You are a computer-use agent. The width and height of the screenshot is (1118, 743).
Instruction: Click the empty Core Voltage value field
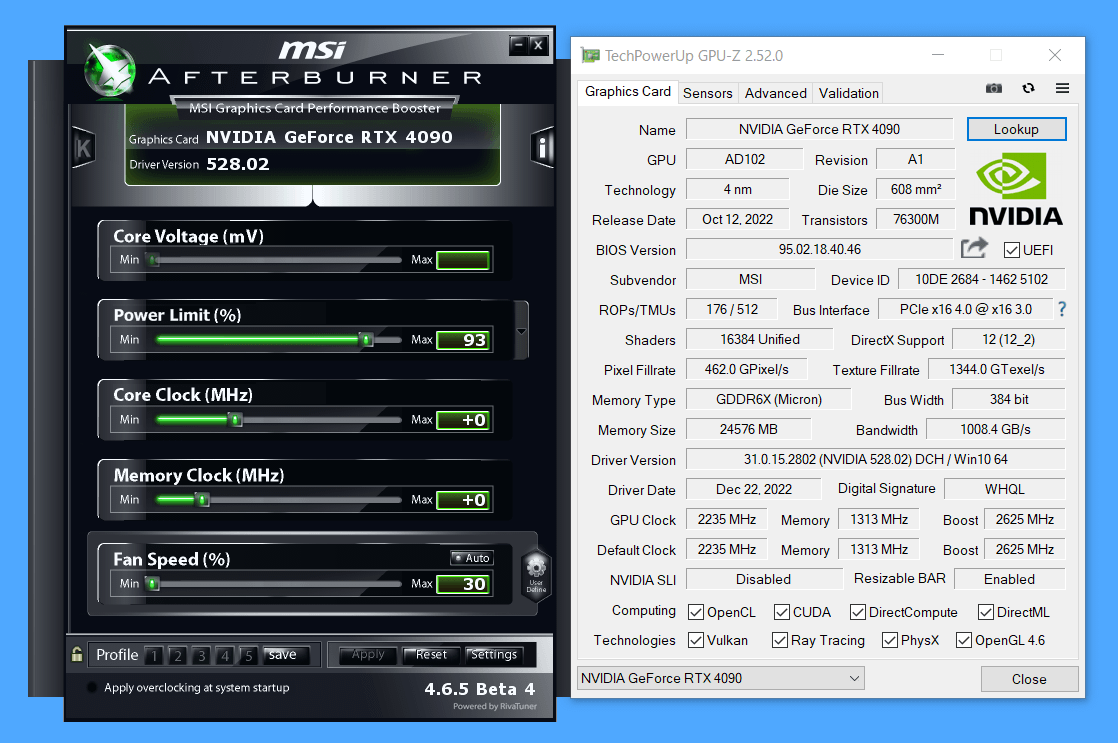tap(463, 260)
